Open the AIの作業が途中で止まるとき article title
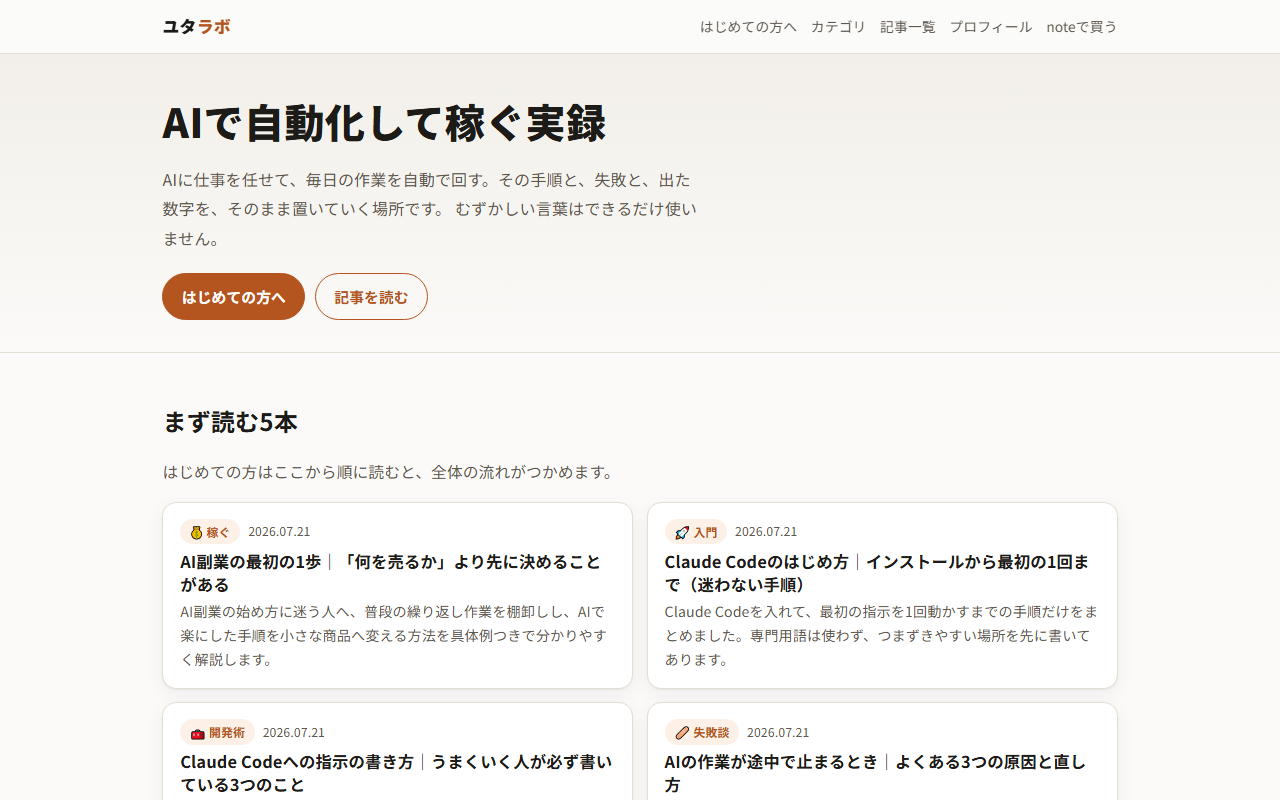This screenshot has width=1280, height=800. point(875,773)
